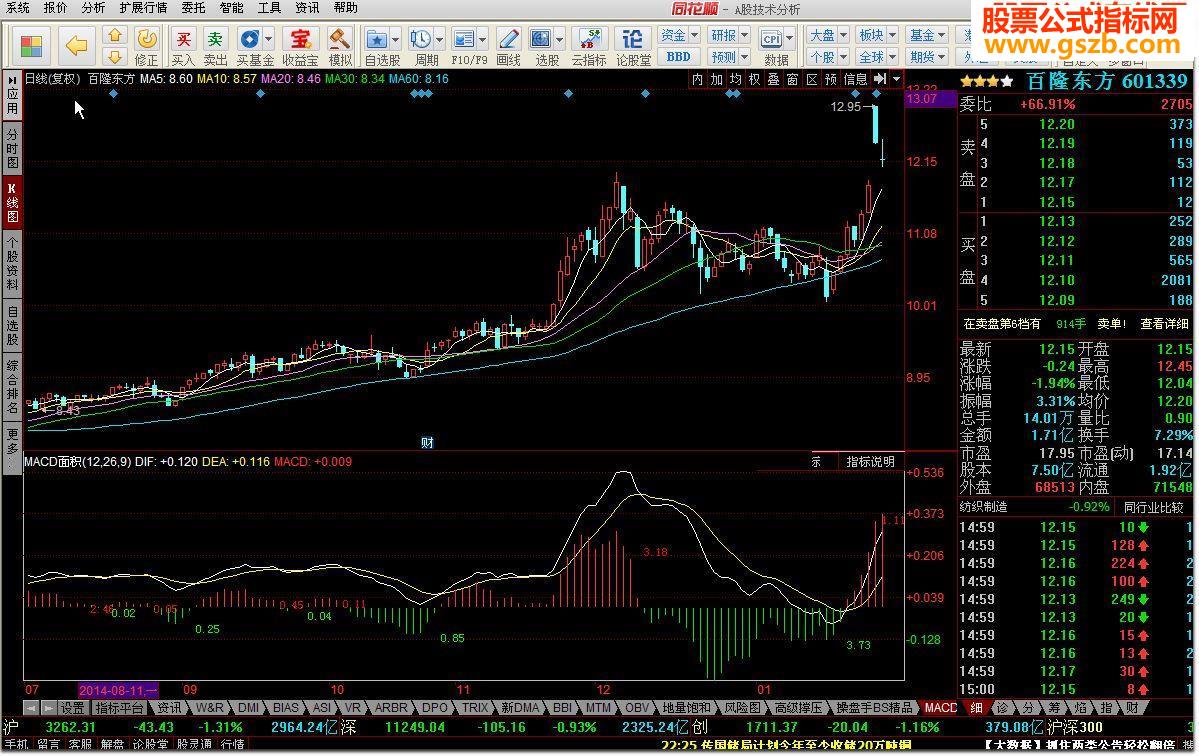
Task: Click the 指标说明 button
Action: (870, 462)
